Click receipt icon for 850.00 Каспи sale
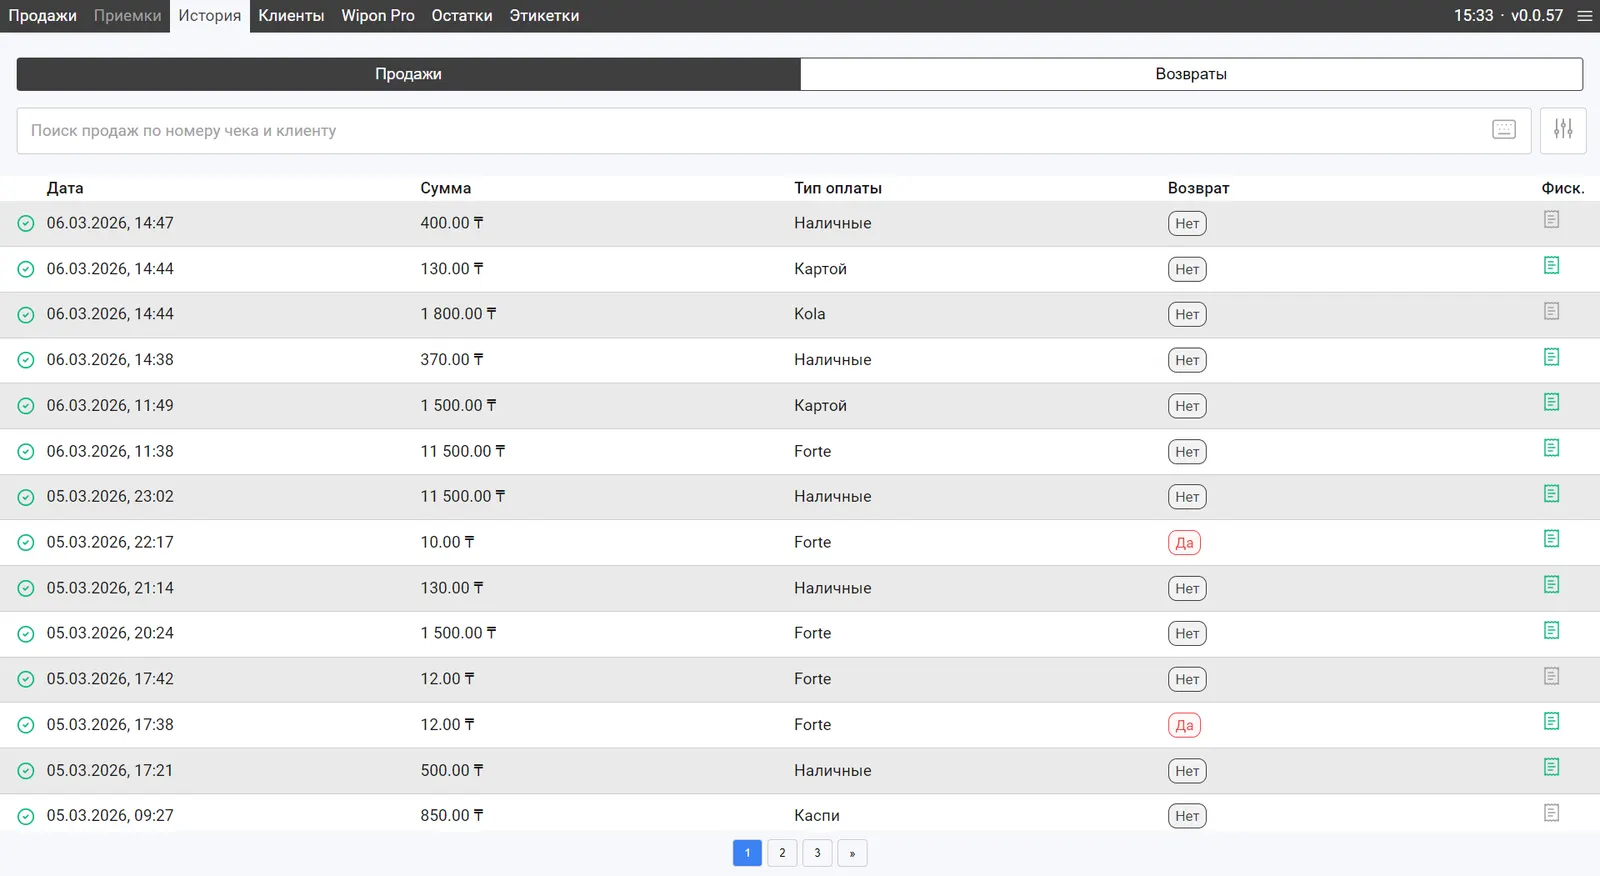 click(x=1551, y=813)
